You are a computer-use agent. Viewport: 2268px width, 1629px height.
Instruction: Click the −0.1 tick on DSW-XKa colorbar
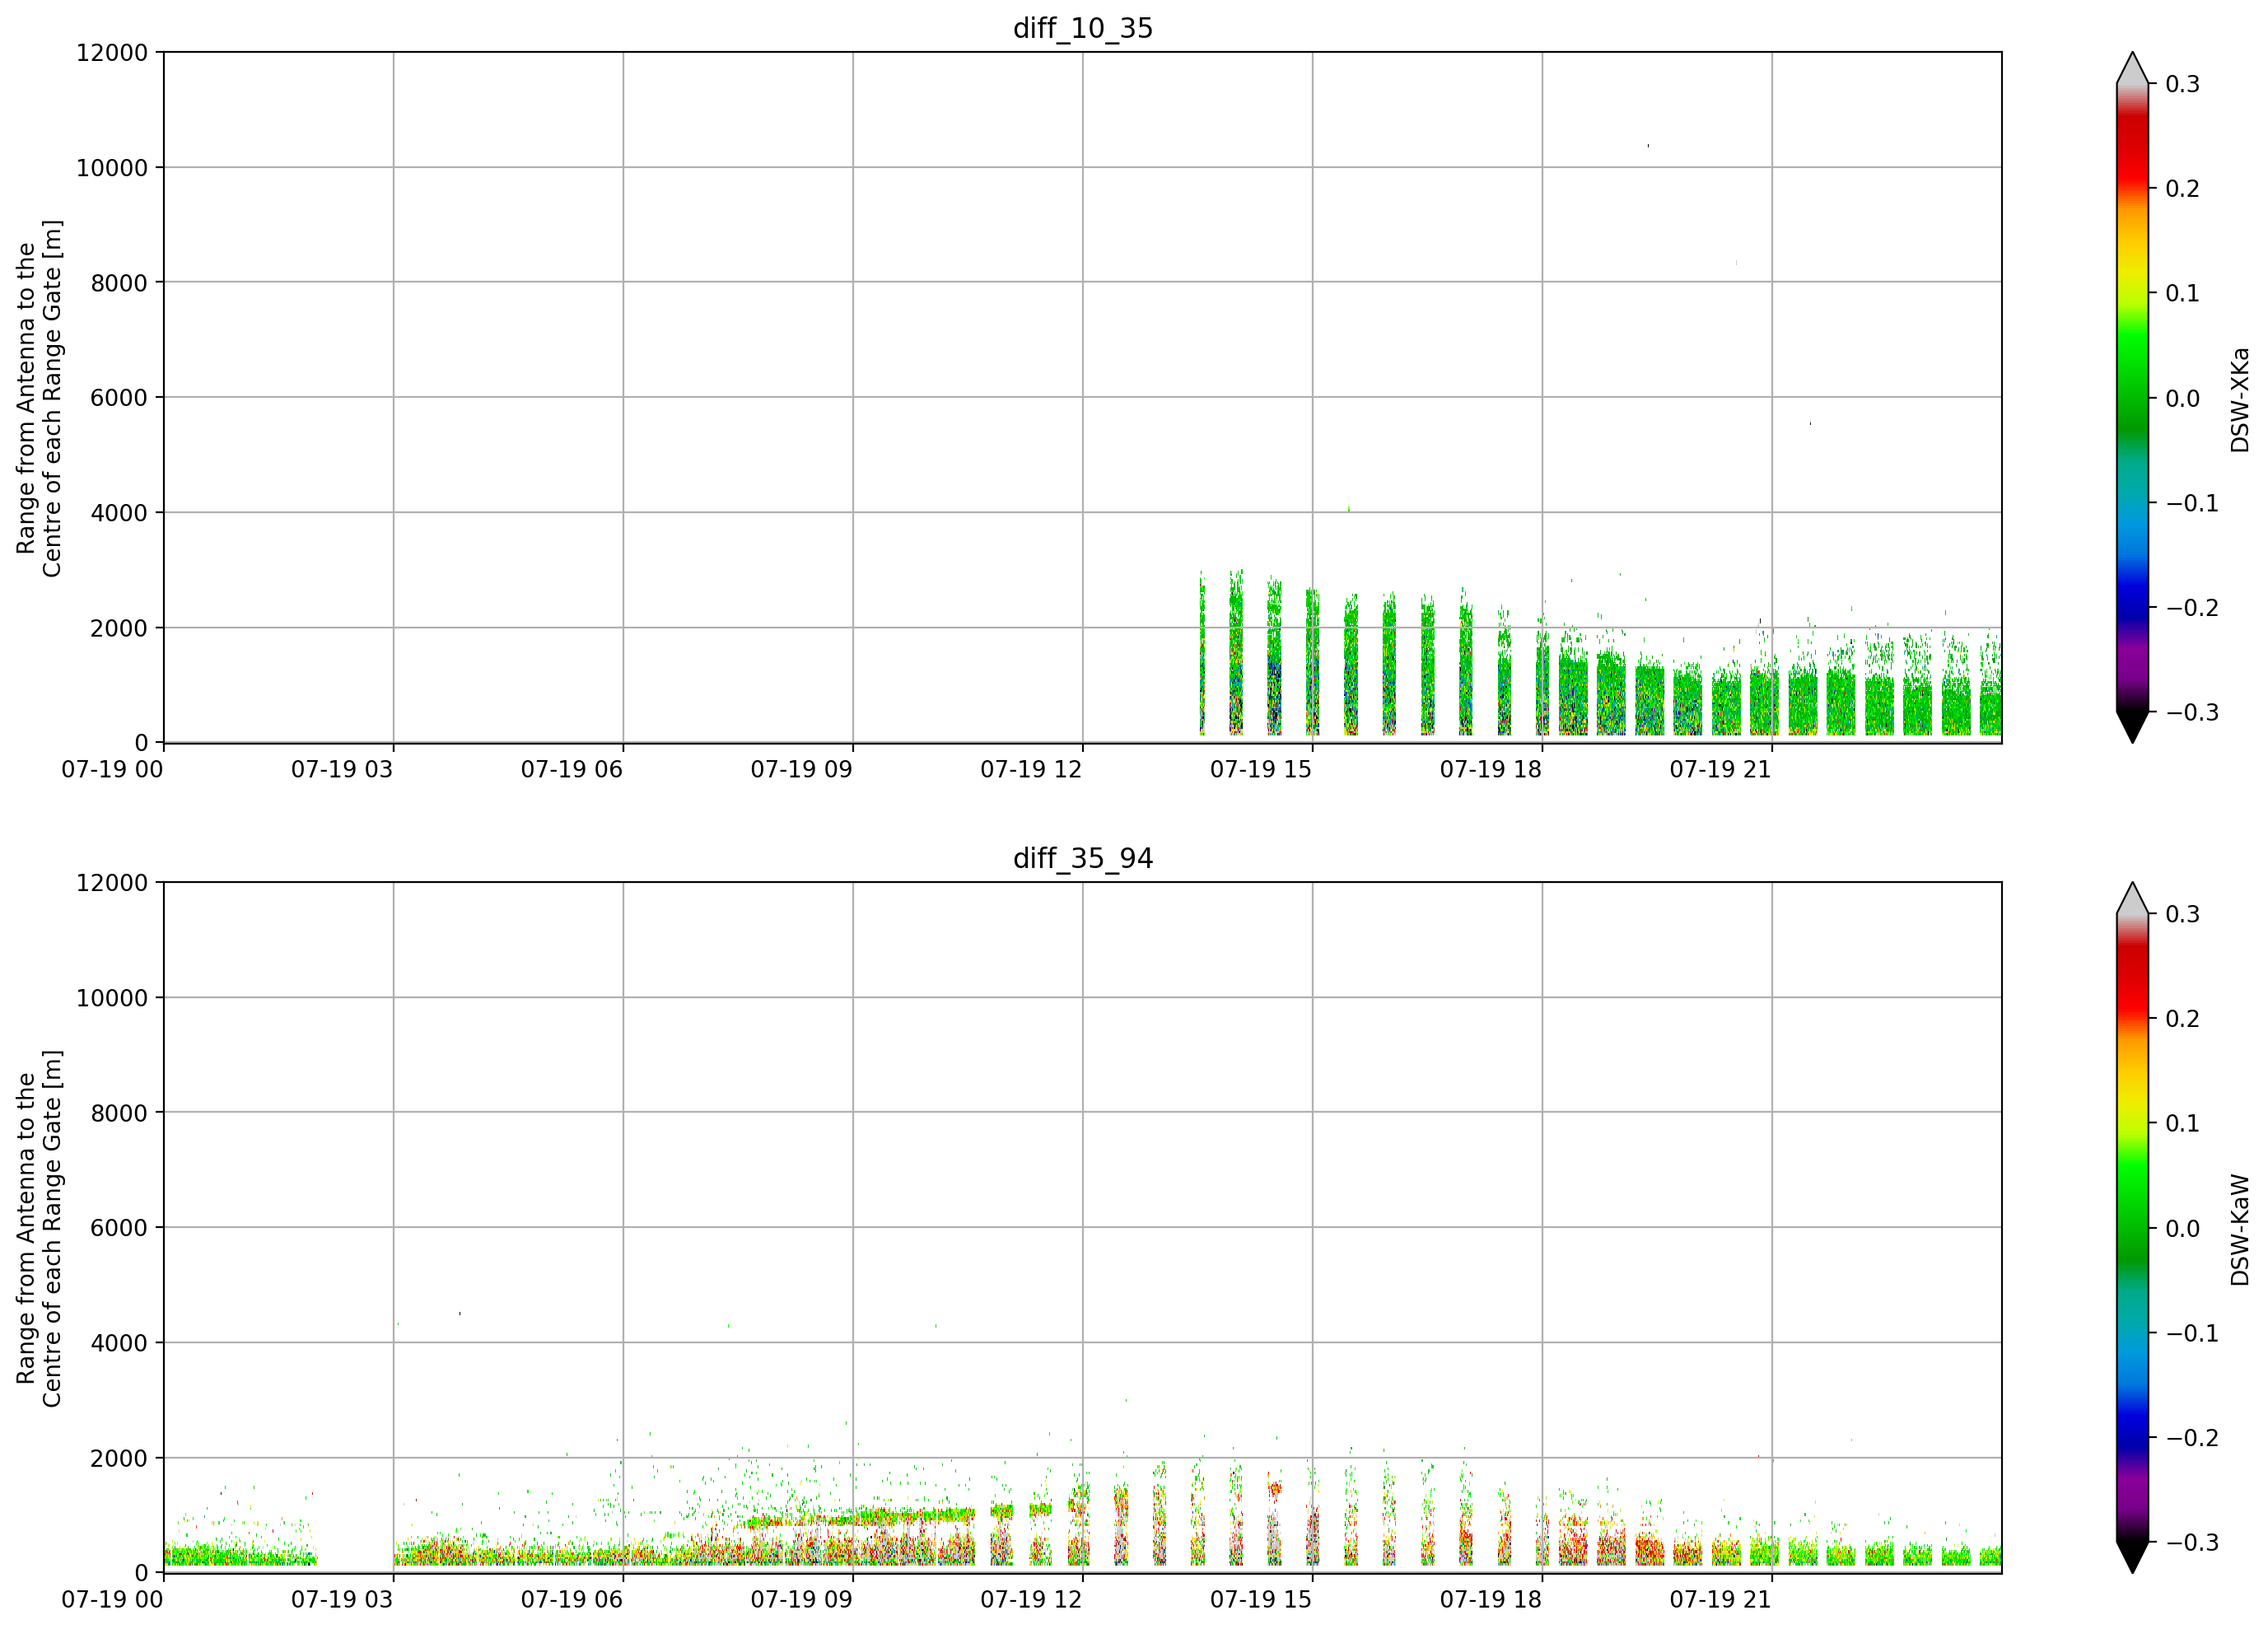pyautogui.click(x=2192, y=503)
